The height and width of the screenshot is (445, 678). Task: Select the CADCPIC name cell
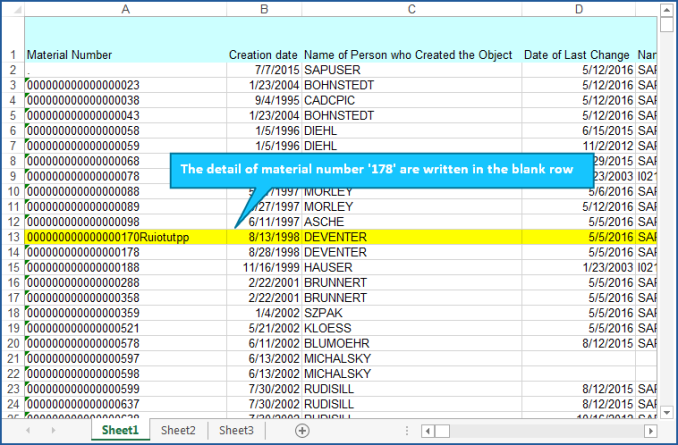pyautogui.click(x=412, y=100)
